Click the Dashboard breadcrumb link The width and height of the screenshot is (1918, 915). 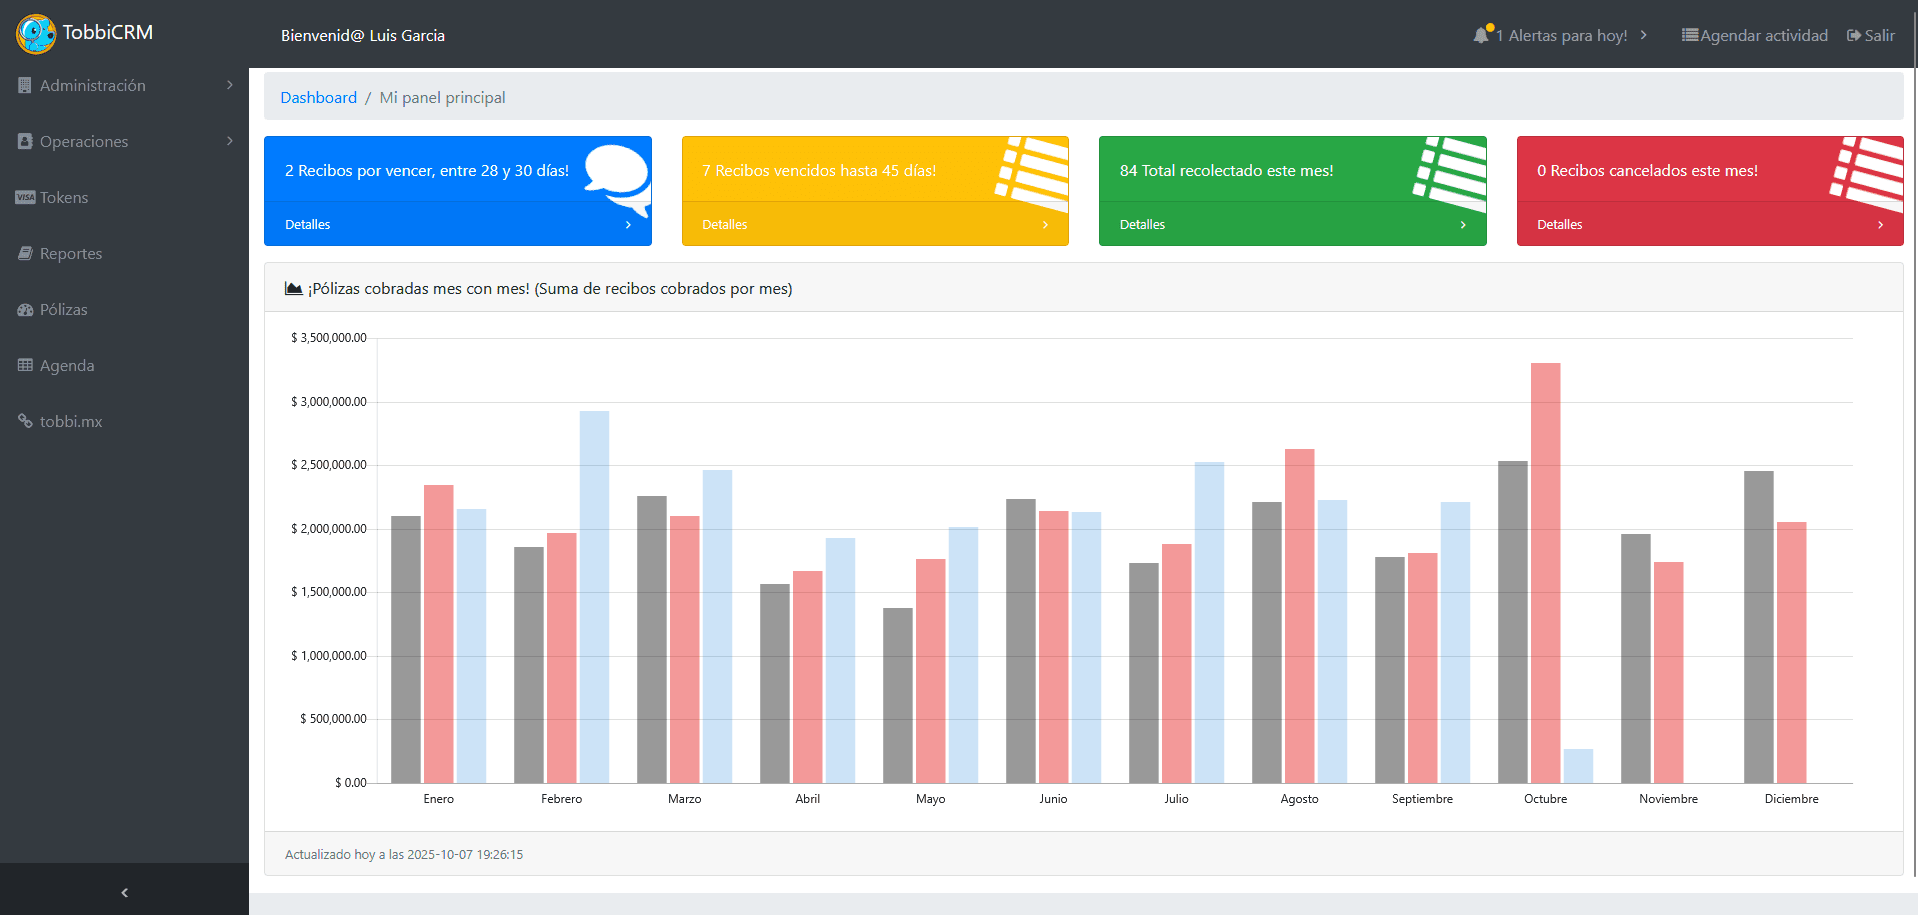(318, 97)
